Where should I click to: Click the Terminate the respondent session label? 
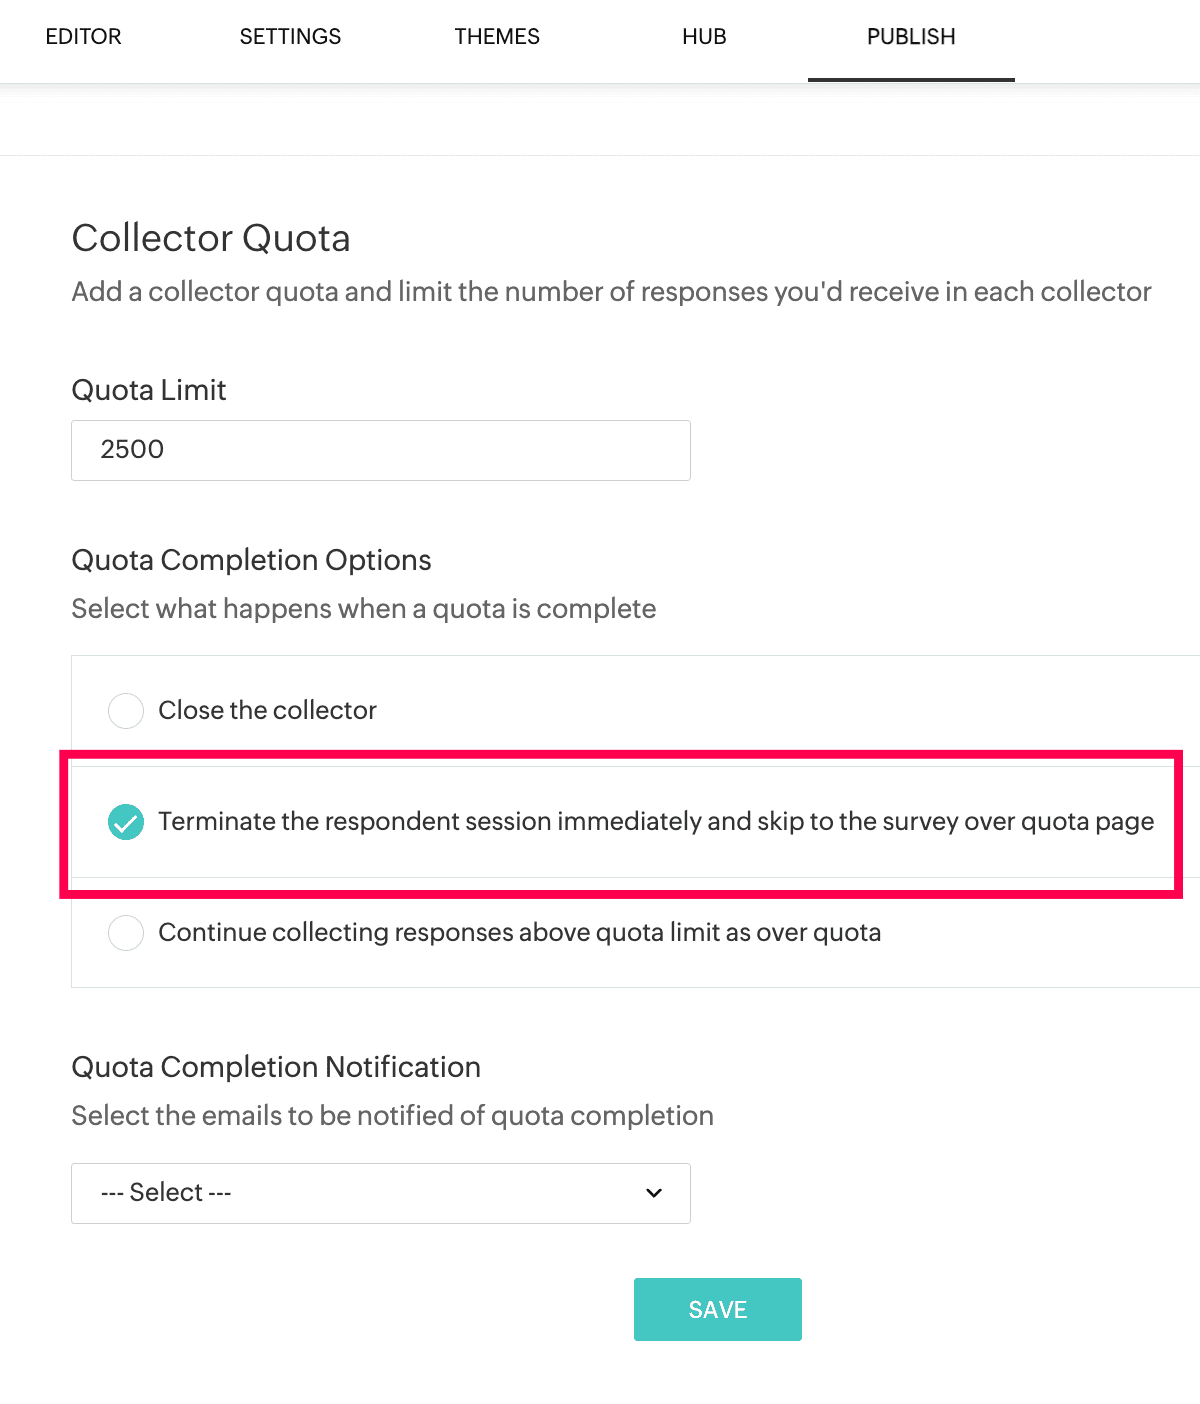click(x=656, y=821)
